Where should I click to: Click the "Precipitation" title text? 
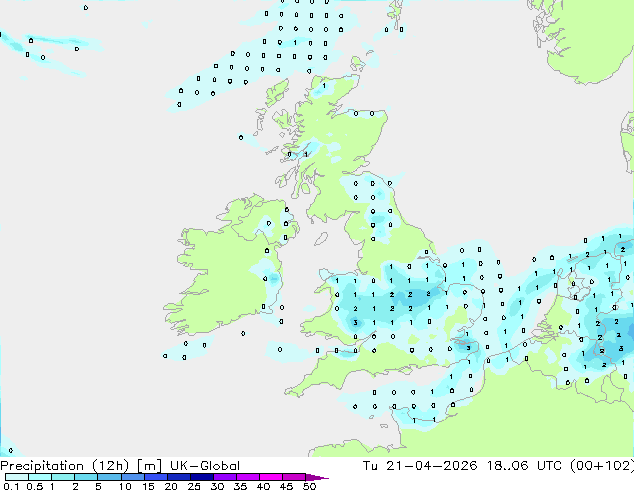[x=42, y=466]
